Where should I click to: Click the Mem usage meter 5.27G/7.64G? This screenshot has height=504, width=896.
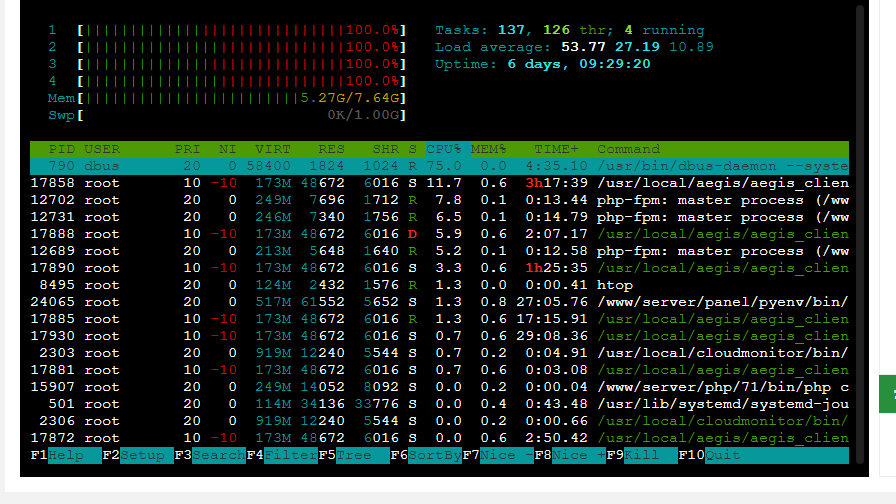[x=242, y=98]
